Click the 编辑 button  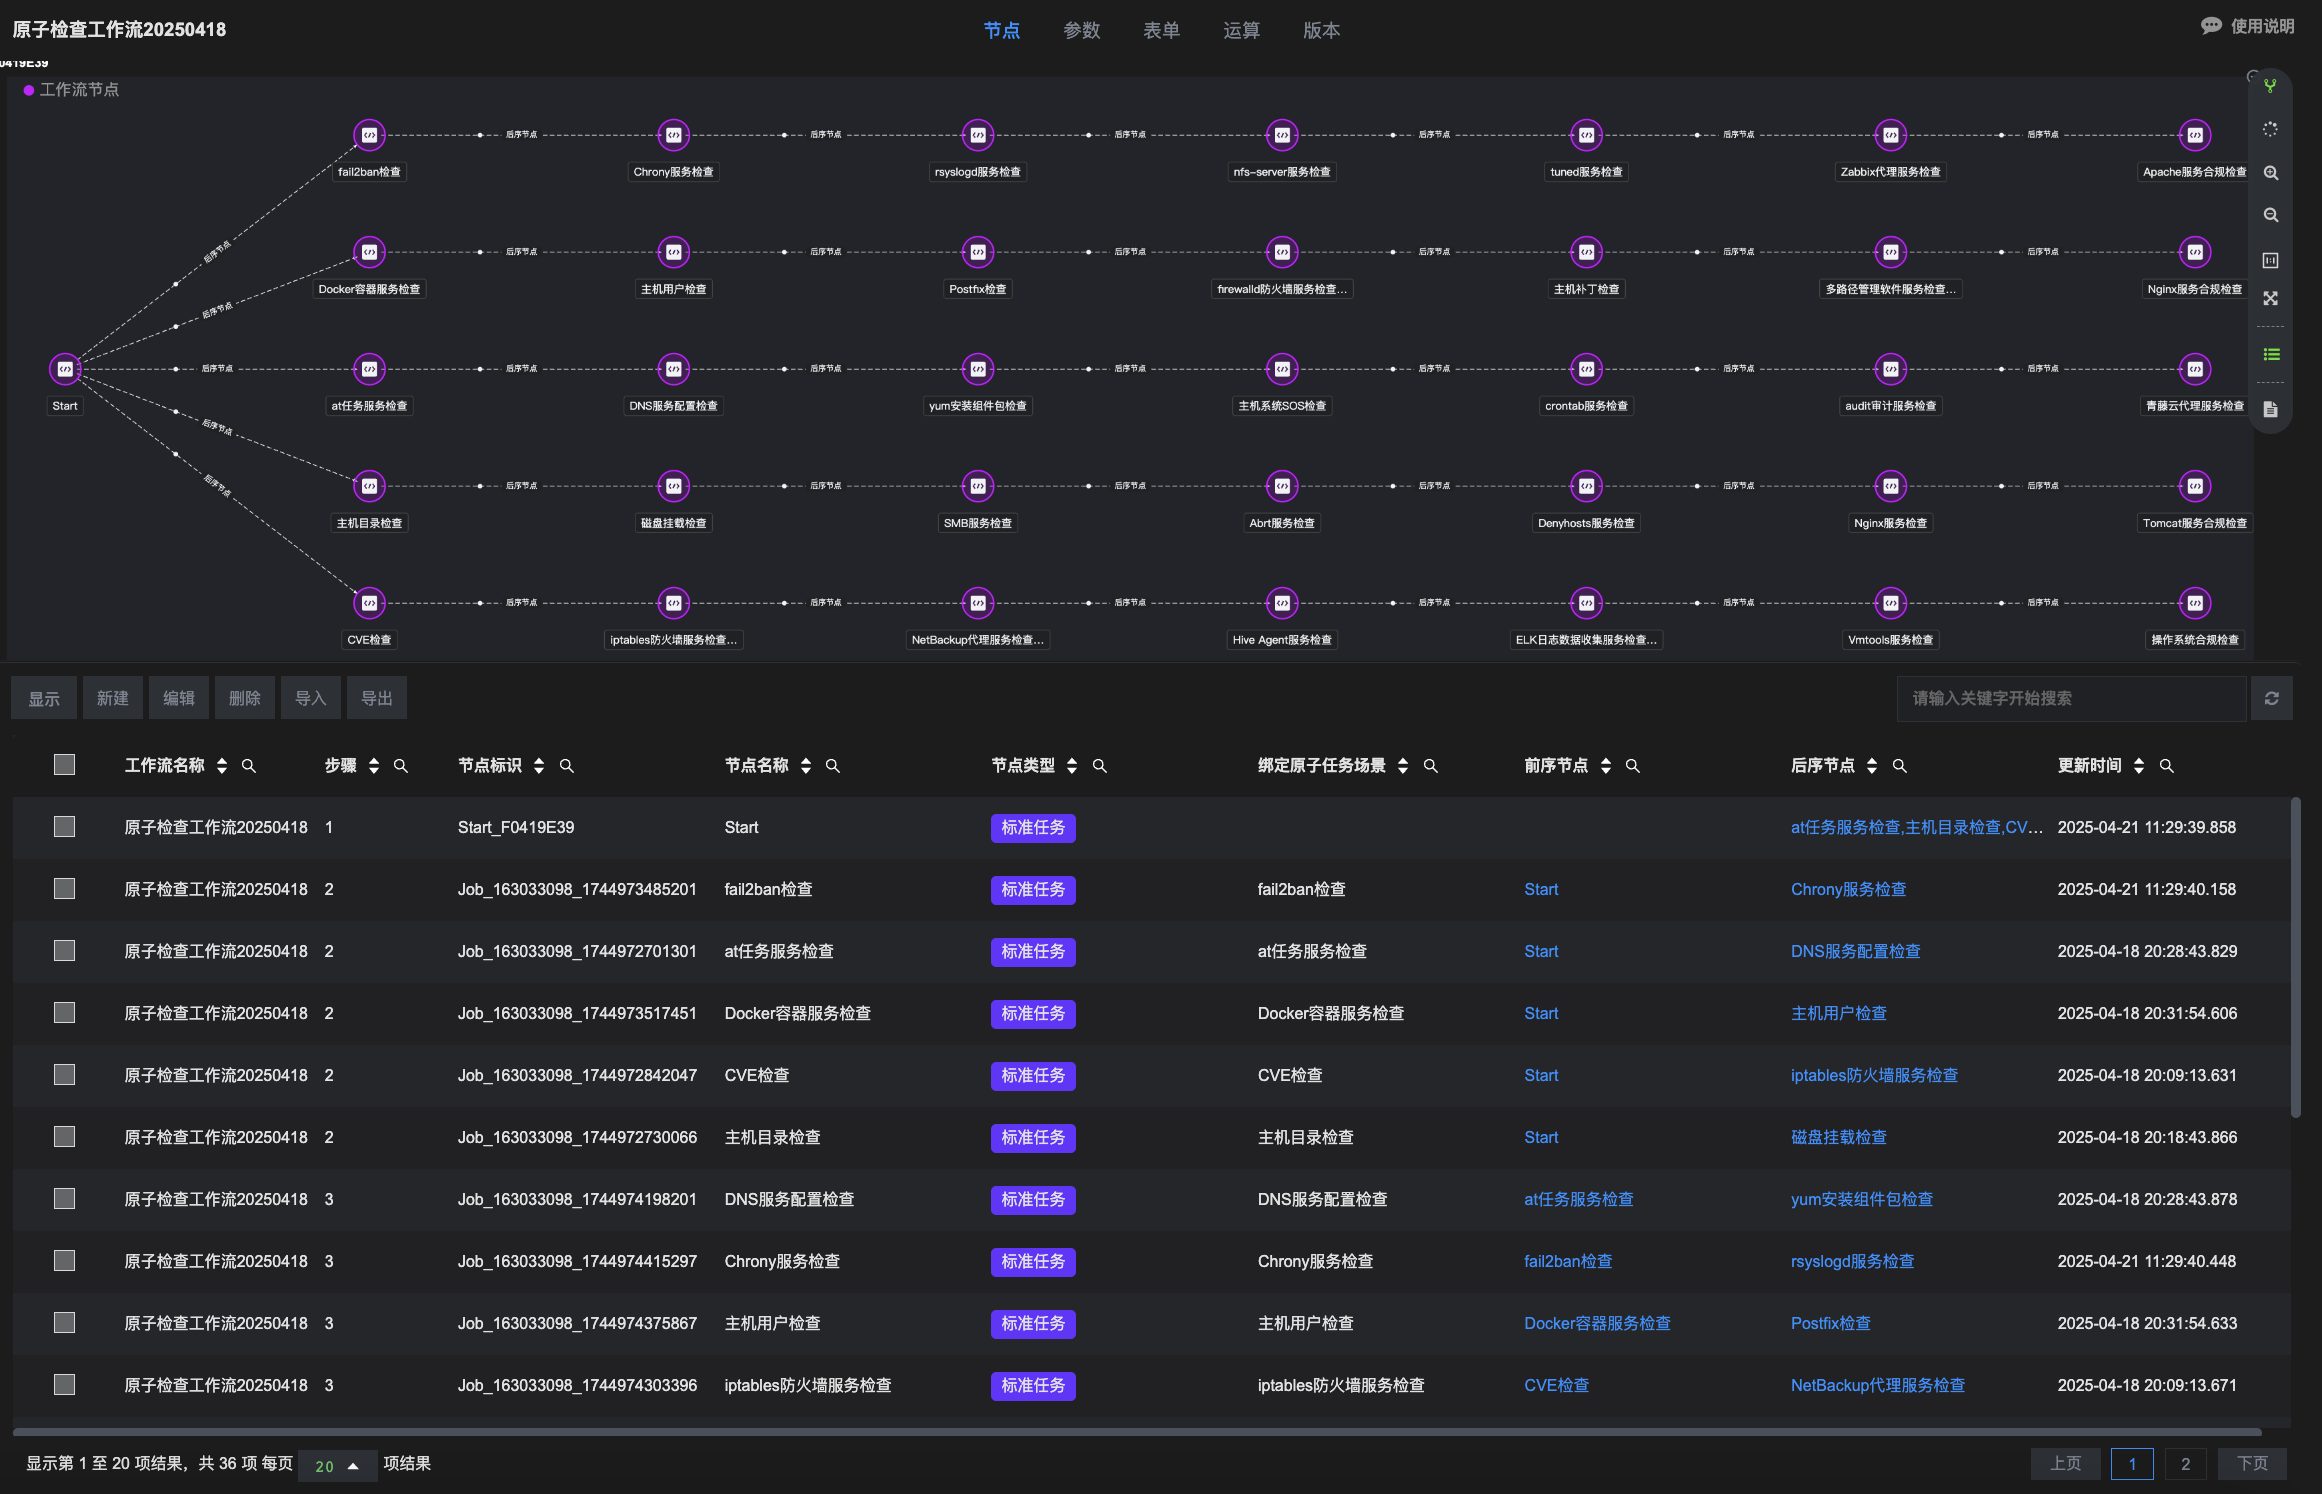(178, 698)
